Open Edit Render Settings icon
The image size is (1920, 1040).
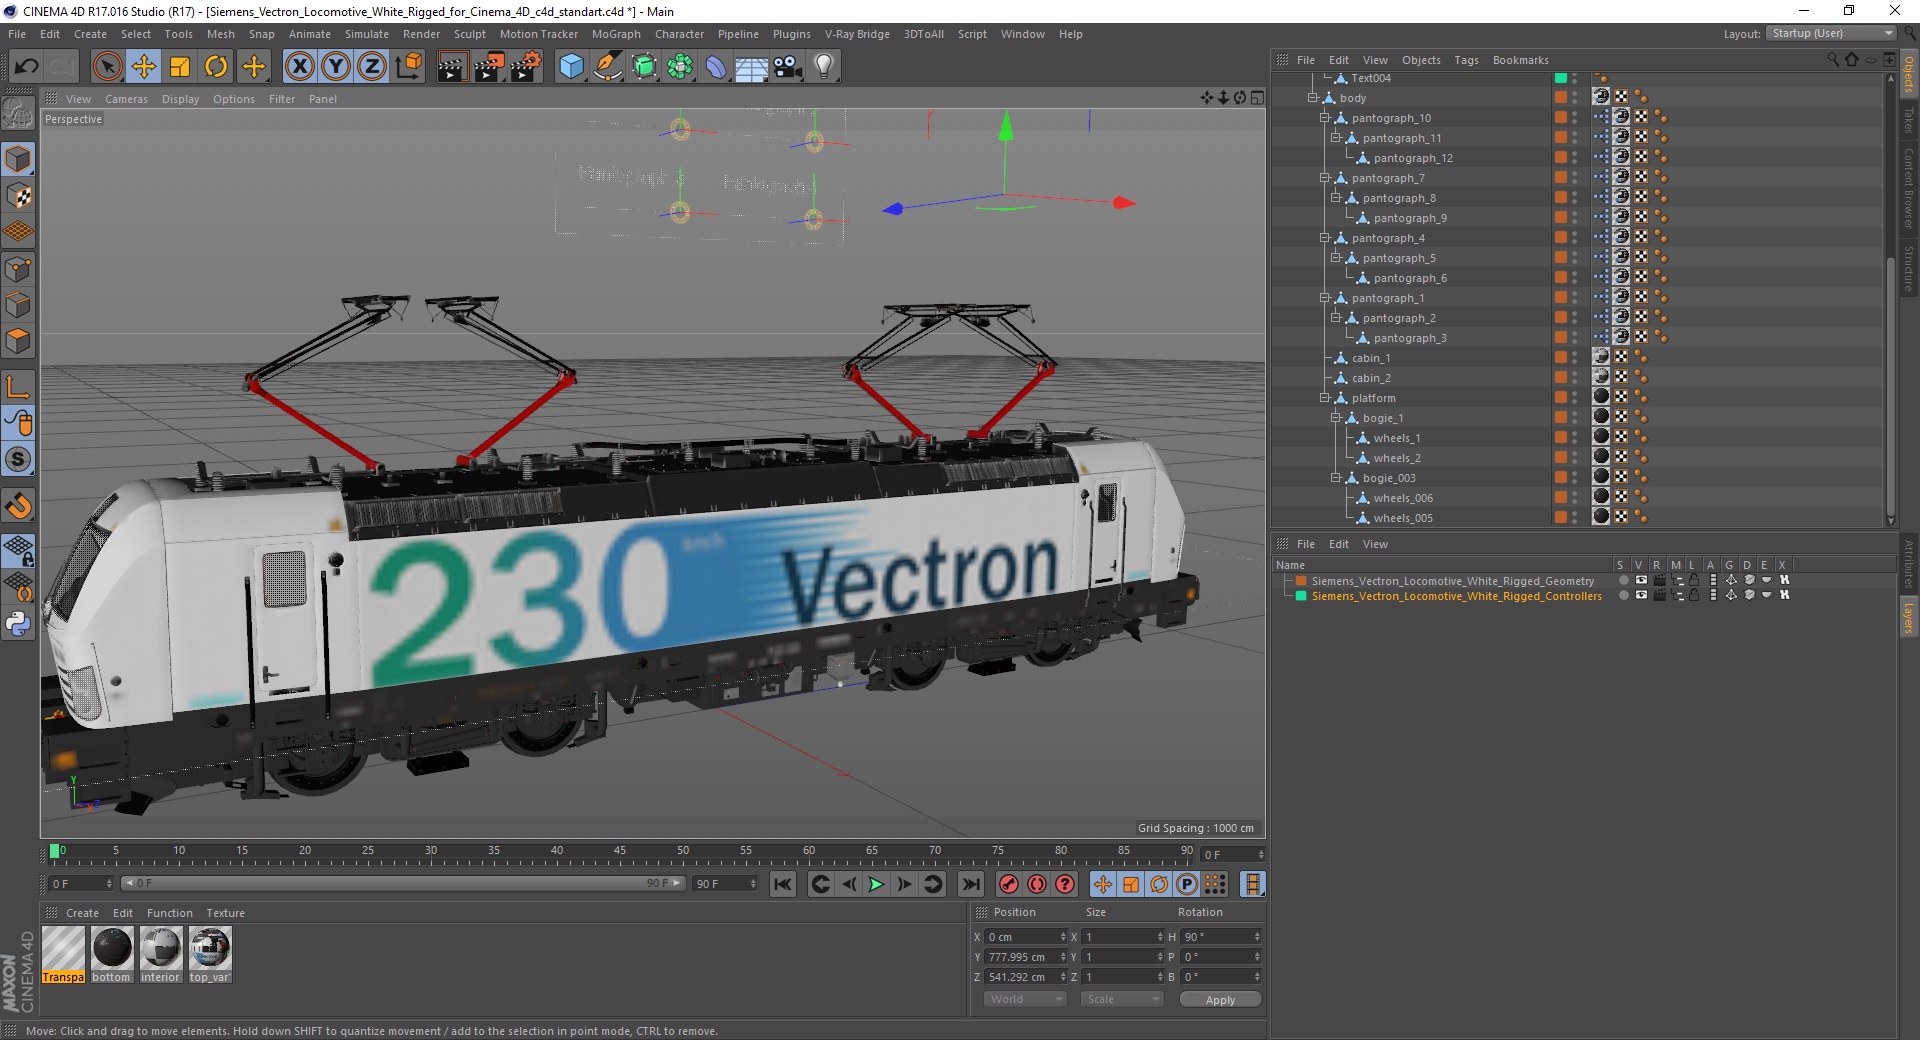526,67
